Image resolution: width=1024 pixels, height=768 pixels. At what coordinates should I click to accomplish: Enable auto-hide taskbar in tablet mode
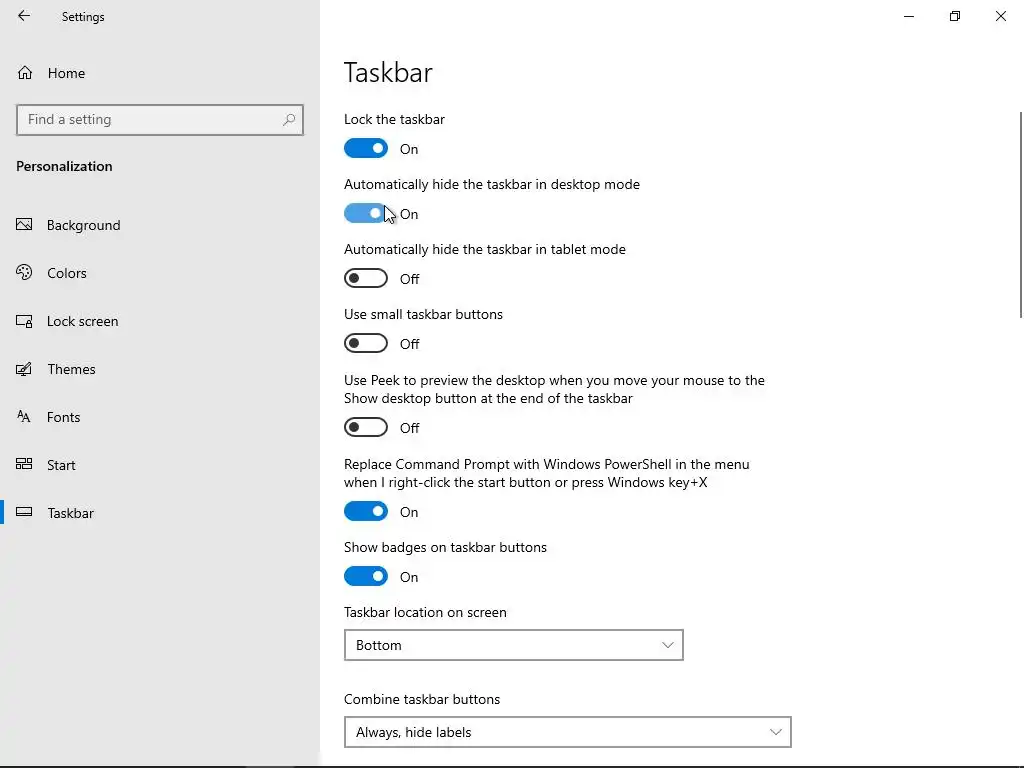click(366, 279)
